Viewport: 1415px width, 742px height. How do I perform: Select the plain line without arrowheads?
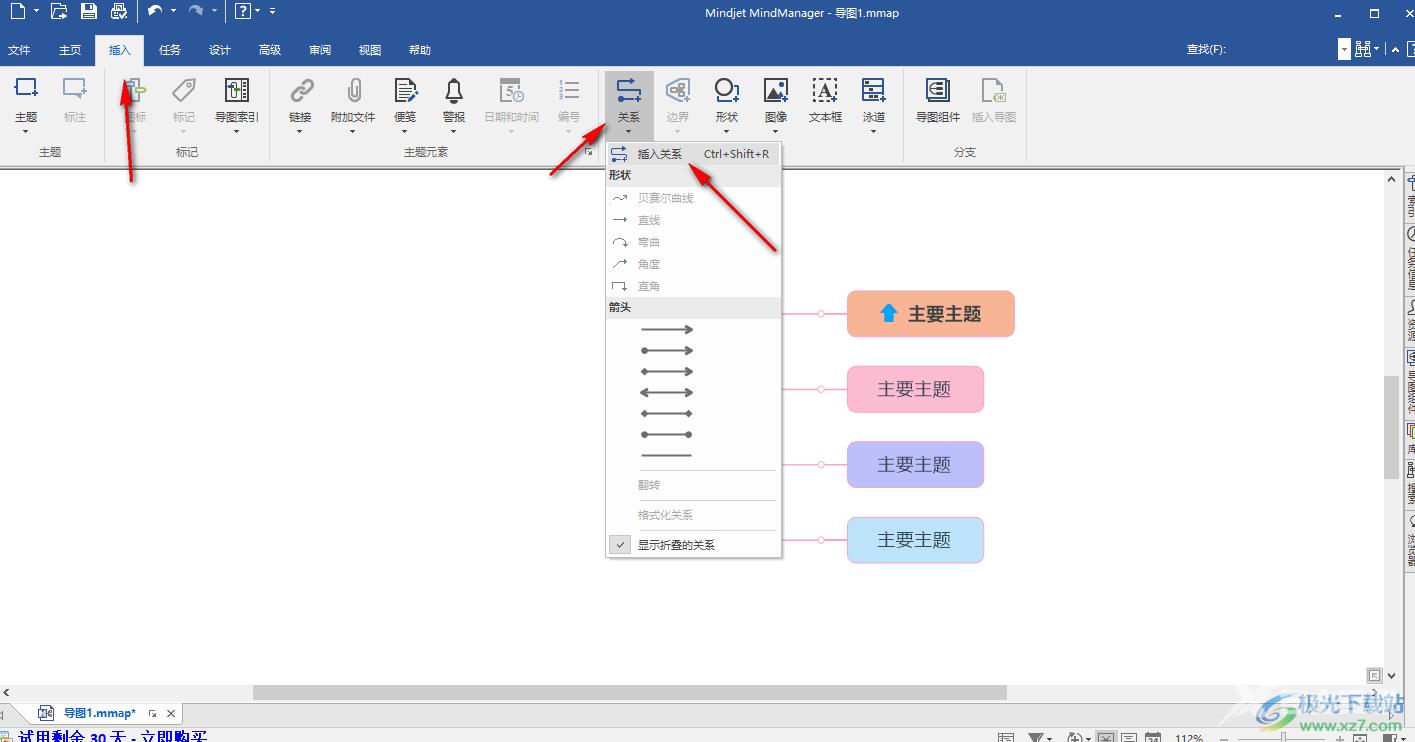pyautogui.click(x=667, y=455)
